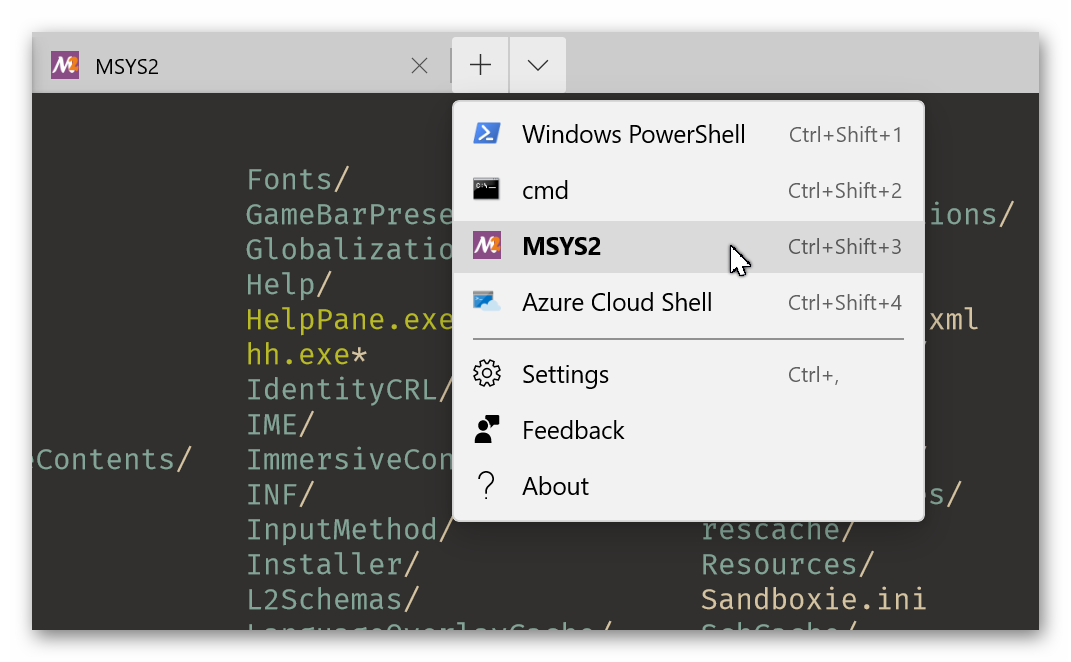
Task: Click the About question mark icon
Action: click(486, 486)
